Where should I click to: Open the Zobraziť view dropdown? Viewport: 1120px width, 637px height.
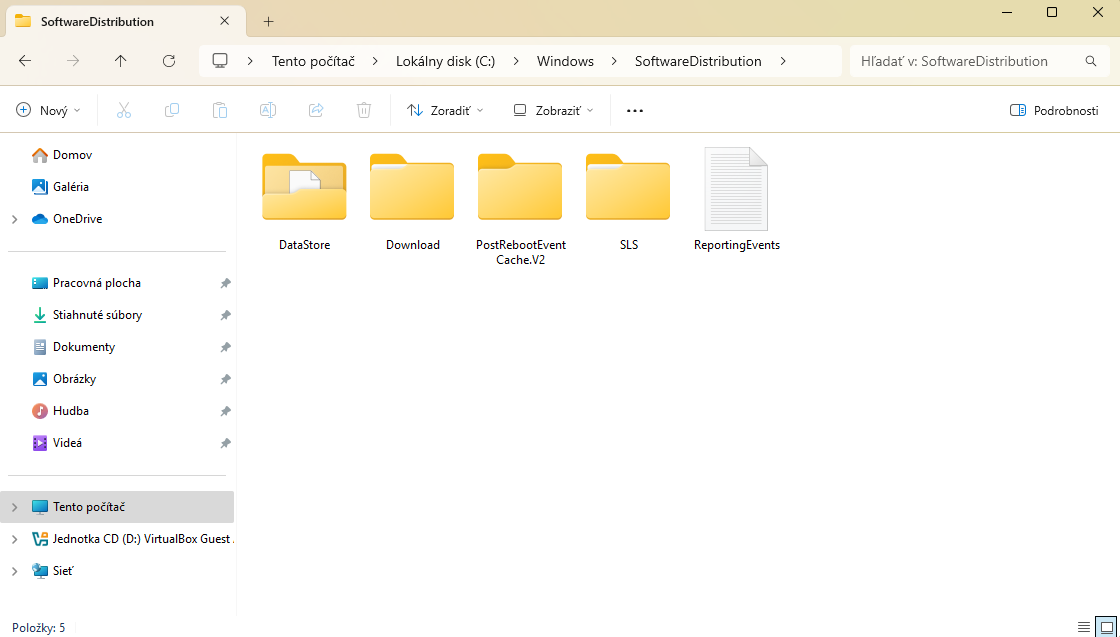click(553, 110)
